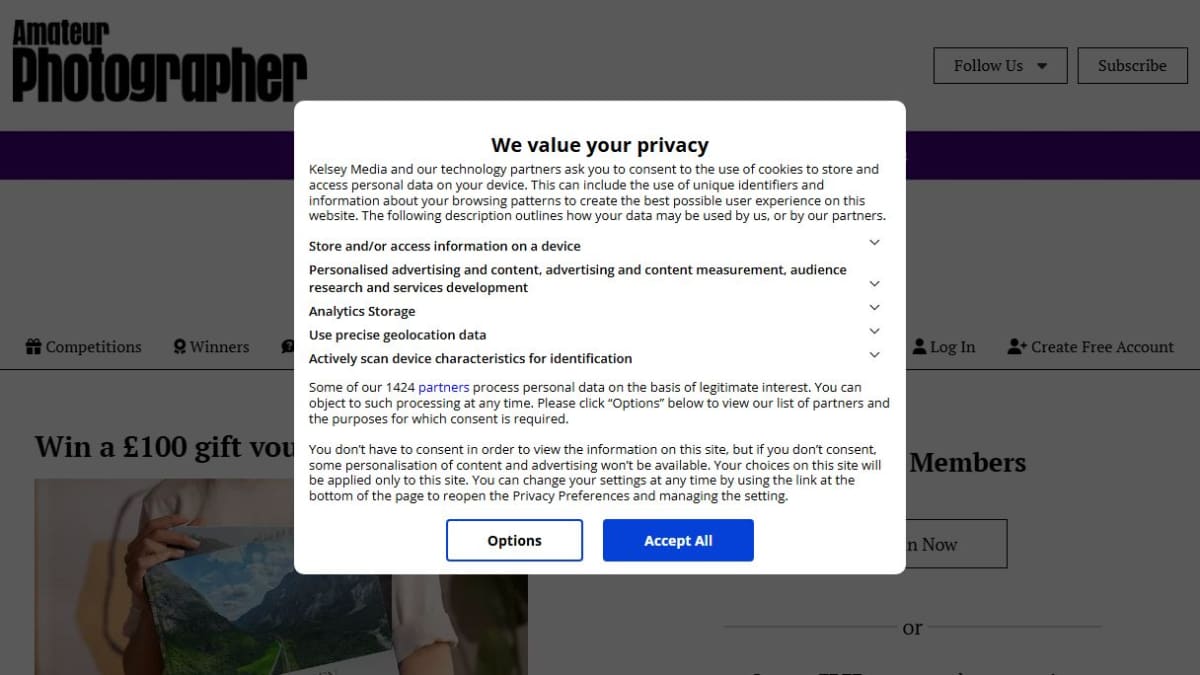Open the partners link

pos(444,387)
